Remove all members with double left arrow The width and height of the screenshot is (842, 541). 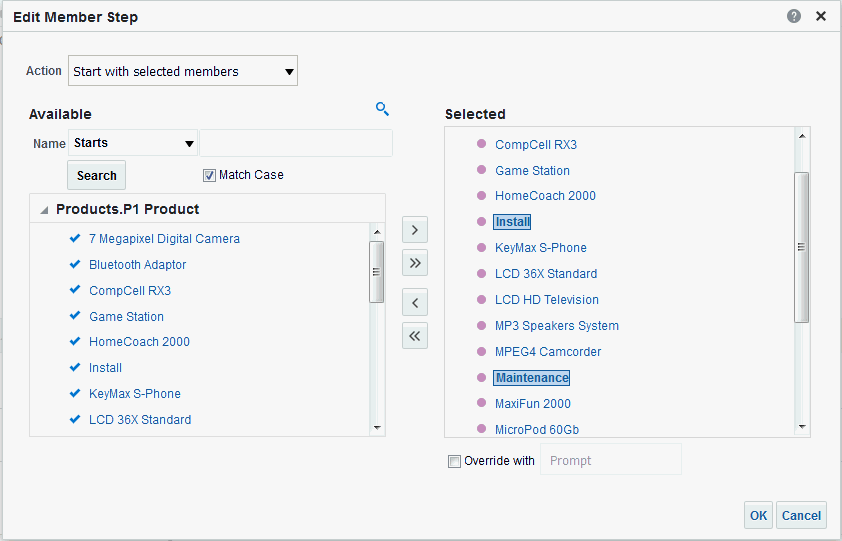click(415, 336)
